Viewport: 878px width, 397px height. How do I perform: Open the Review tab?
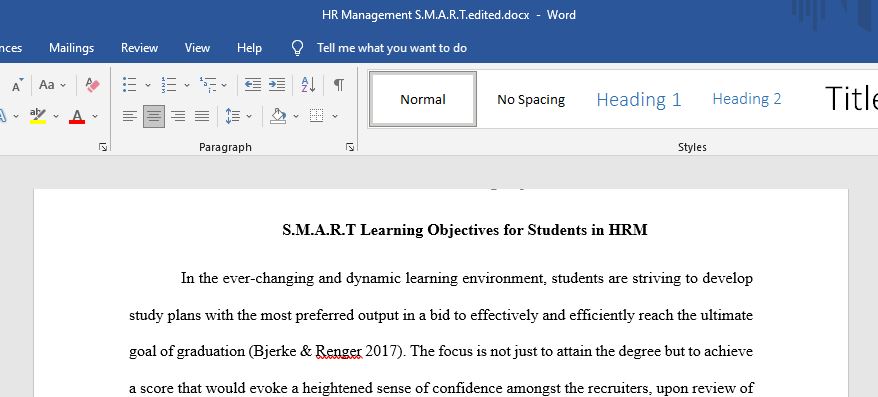point(139,48)
